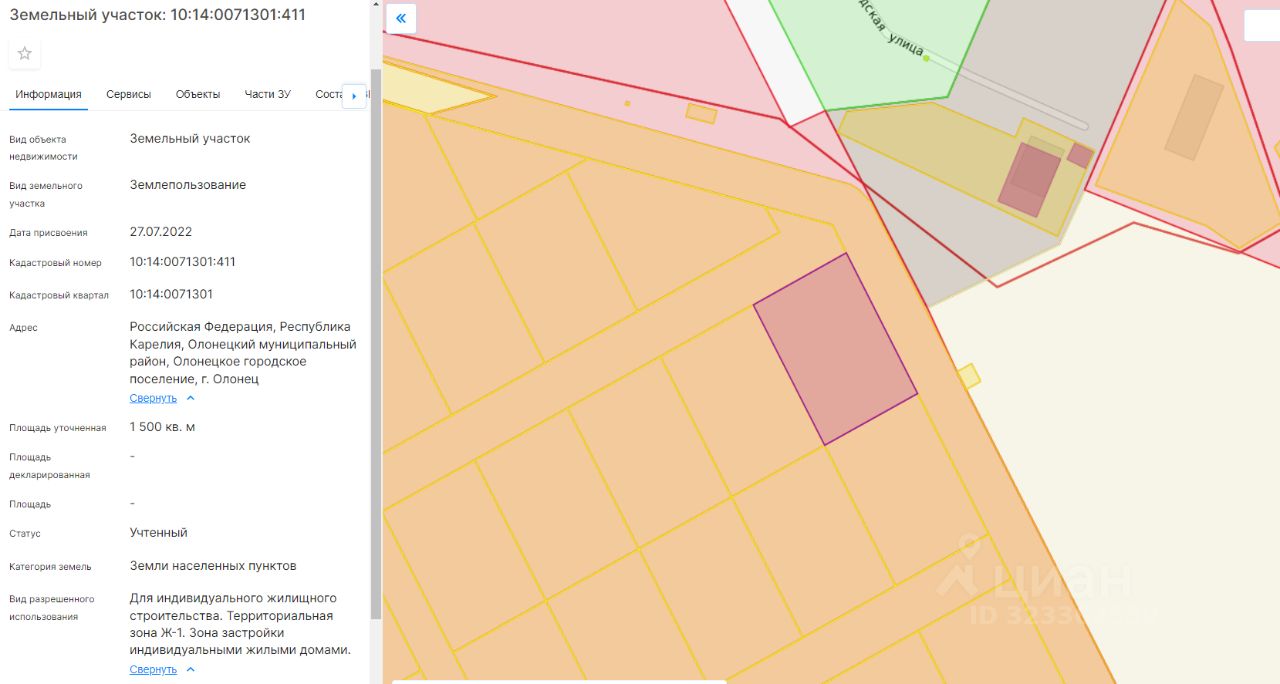
Task: Open the partially visible Состав tab
Action: (x=328, y=94)
